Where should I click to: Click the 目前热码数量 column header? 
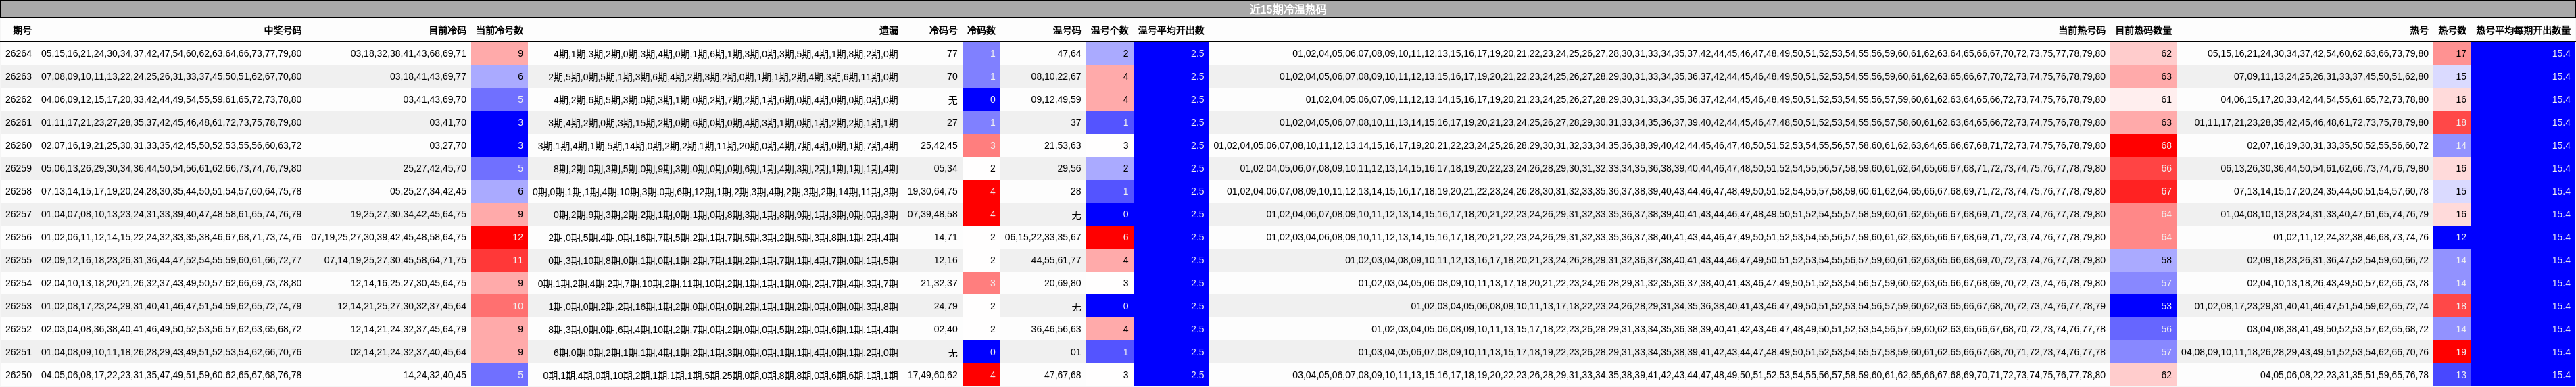[2143, 31]
